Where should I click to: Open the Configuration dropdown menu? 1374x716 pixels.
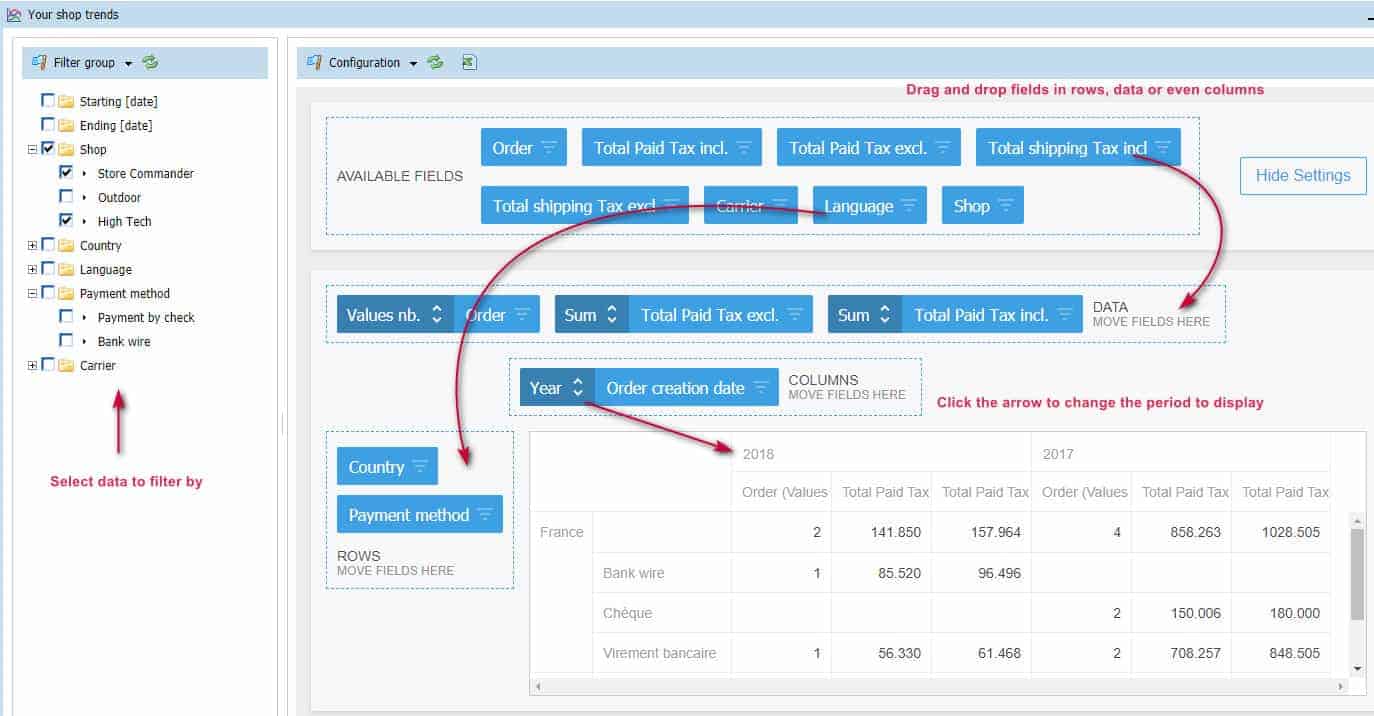coord(412,63)
